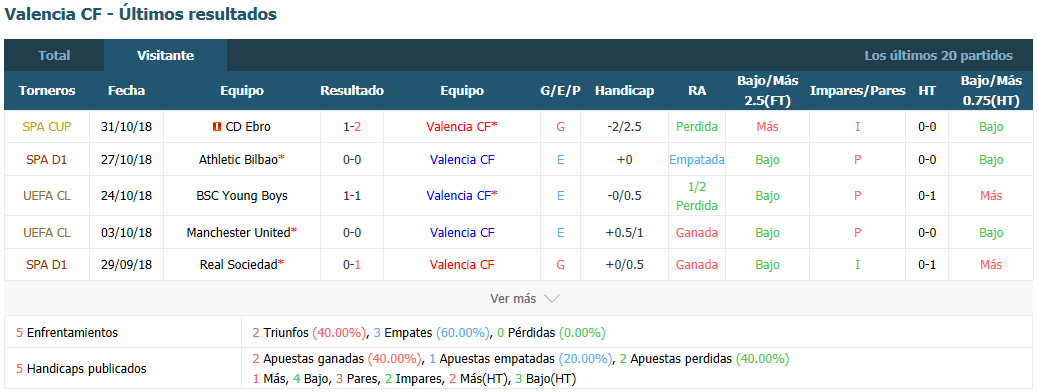The image size is (1038, 392).
Task: Click the Resultado column header
Action: click(352, 91)
